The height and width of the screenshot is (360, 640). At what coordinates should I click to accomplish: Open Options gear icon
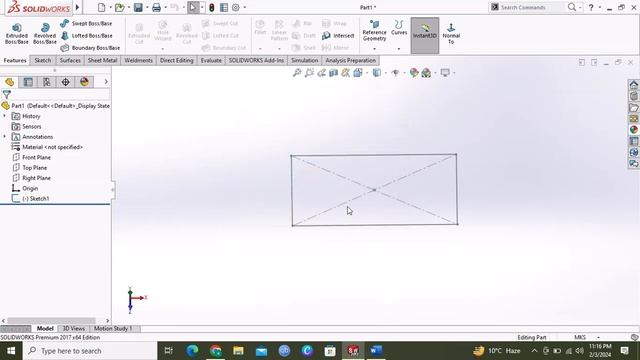click(x=236, y=7)
